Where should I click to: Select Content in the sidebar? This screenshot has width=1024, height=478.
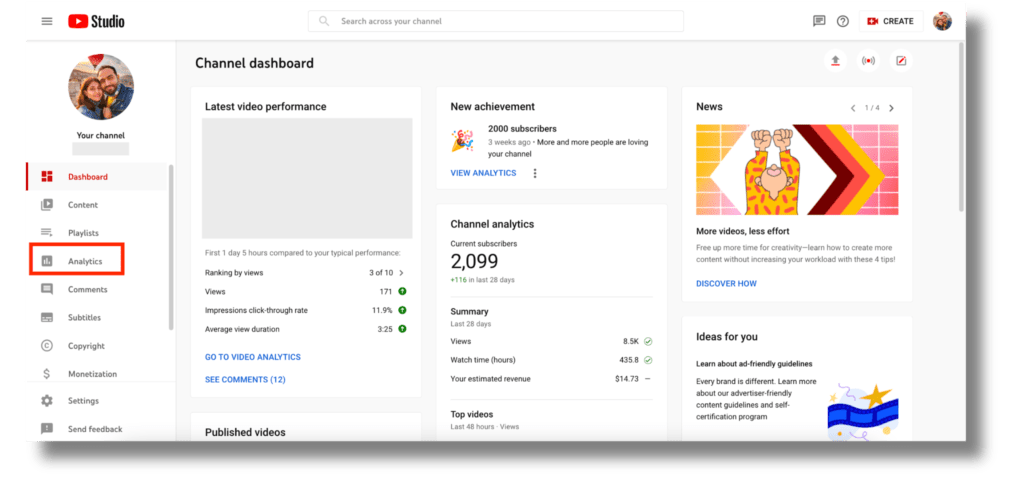tap(83, 205)
